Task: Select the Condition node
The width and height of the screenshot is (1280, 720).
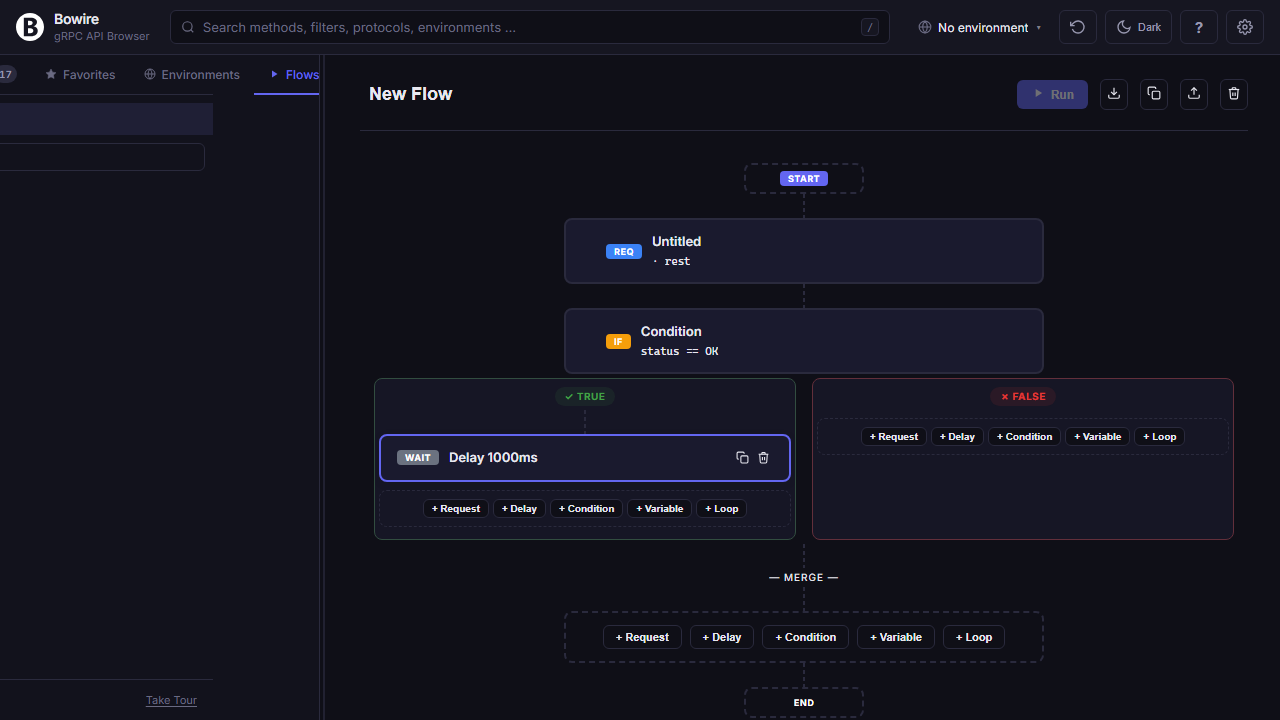Action: click(804, 341)
